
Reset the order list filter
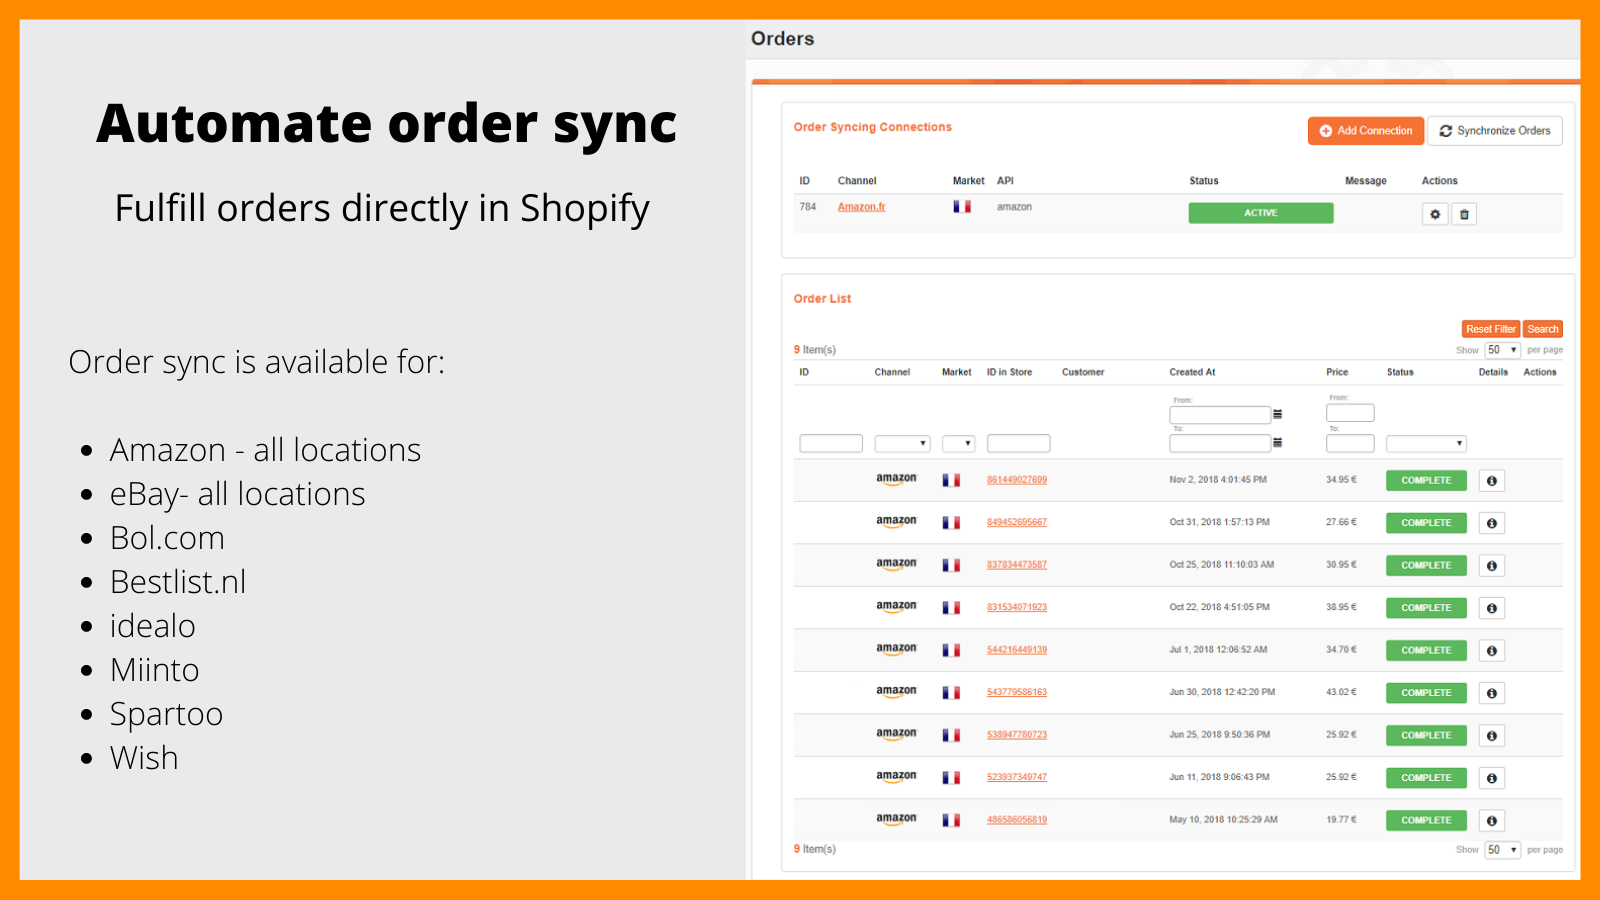(x=1491, y=329)
